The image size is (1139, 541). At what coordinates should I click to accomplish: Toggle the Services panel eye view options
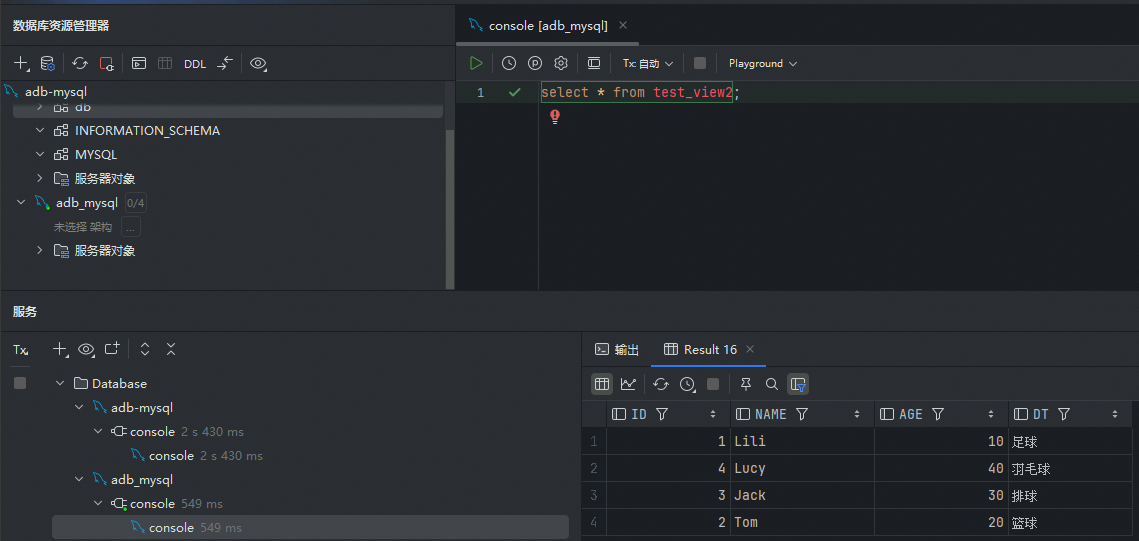pyautogui.click(x=86, y=349)
